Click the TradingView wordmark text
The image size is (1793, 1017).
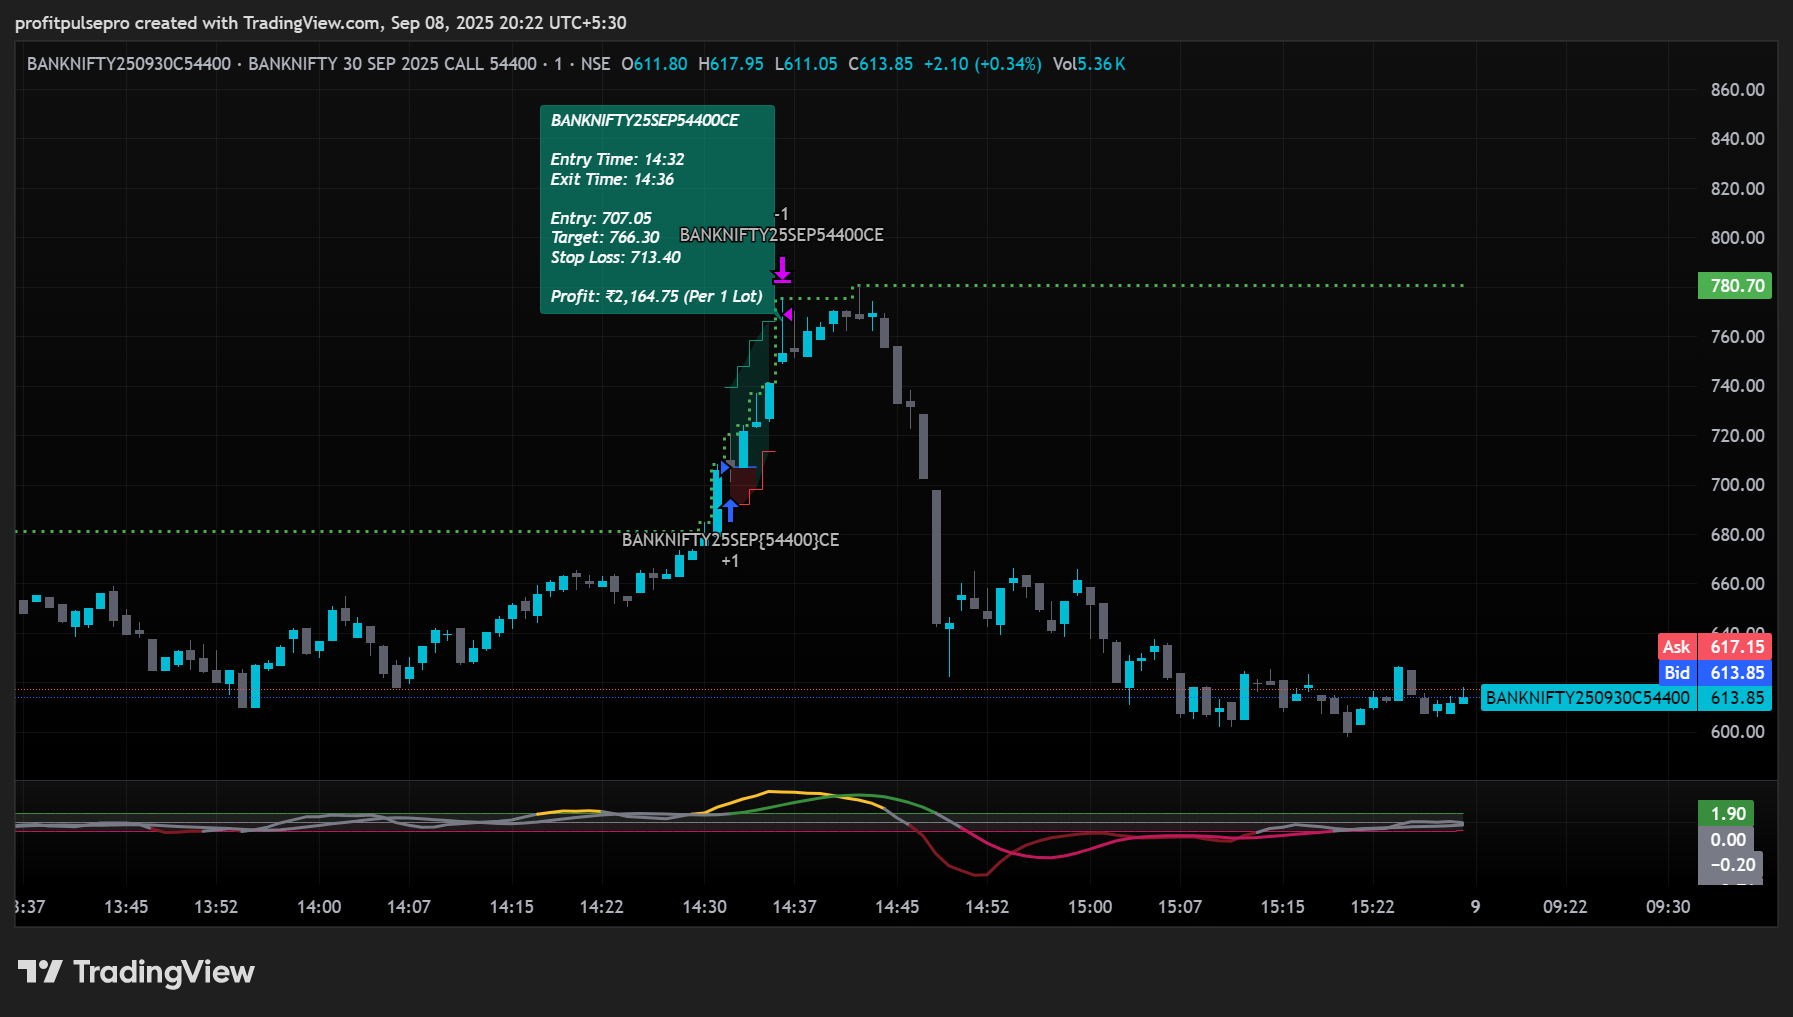[x=164, y=972]
